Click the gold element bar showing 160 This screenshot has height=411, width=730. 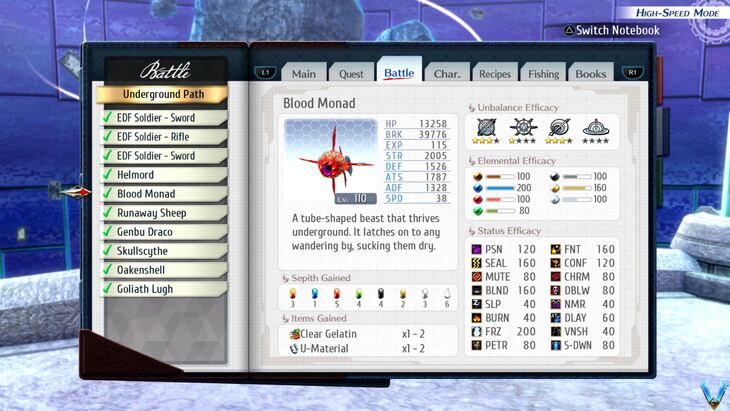pyautogui.click(x=577, y=188)
